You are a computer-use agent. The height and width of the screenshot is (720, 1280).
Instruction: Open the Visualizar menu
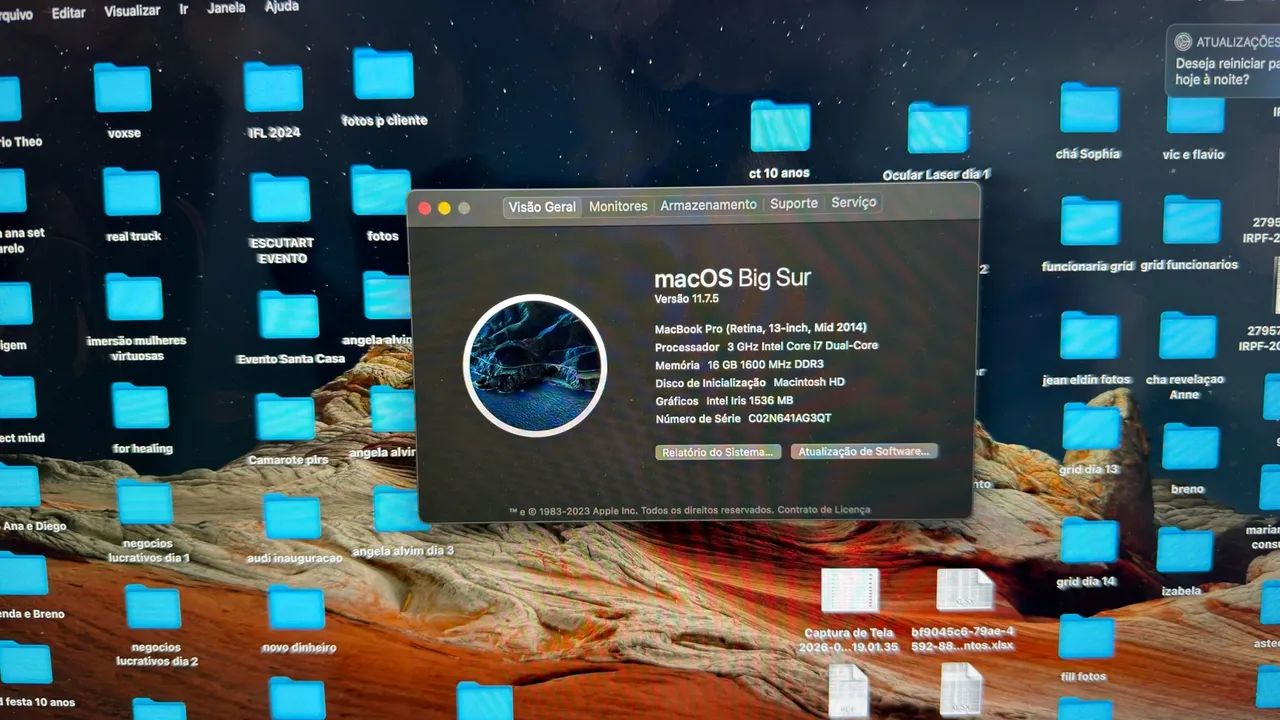tap(132, 10)
